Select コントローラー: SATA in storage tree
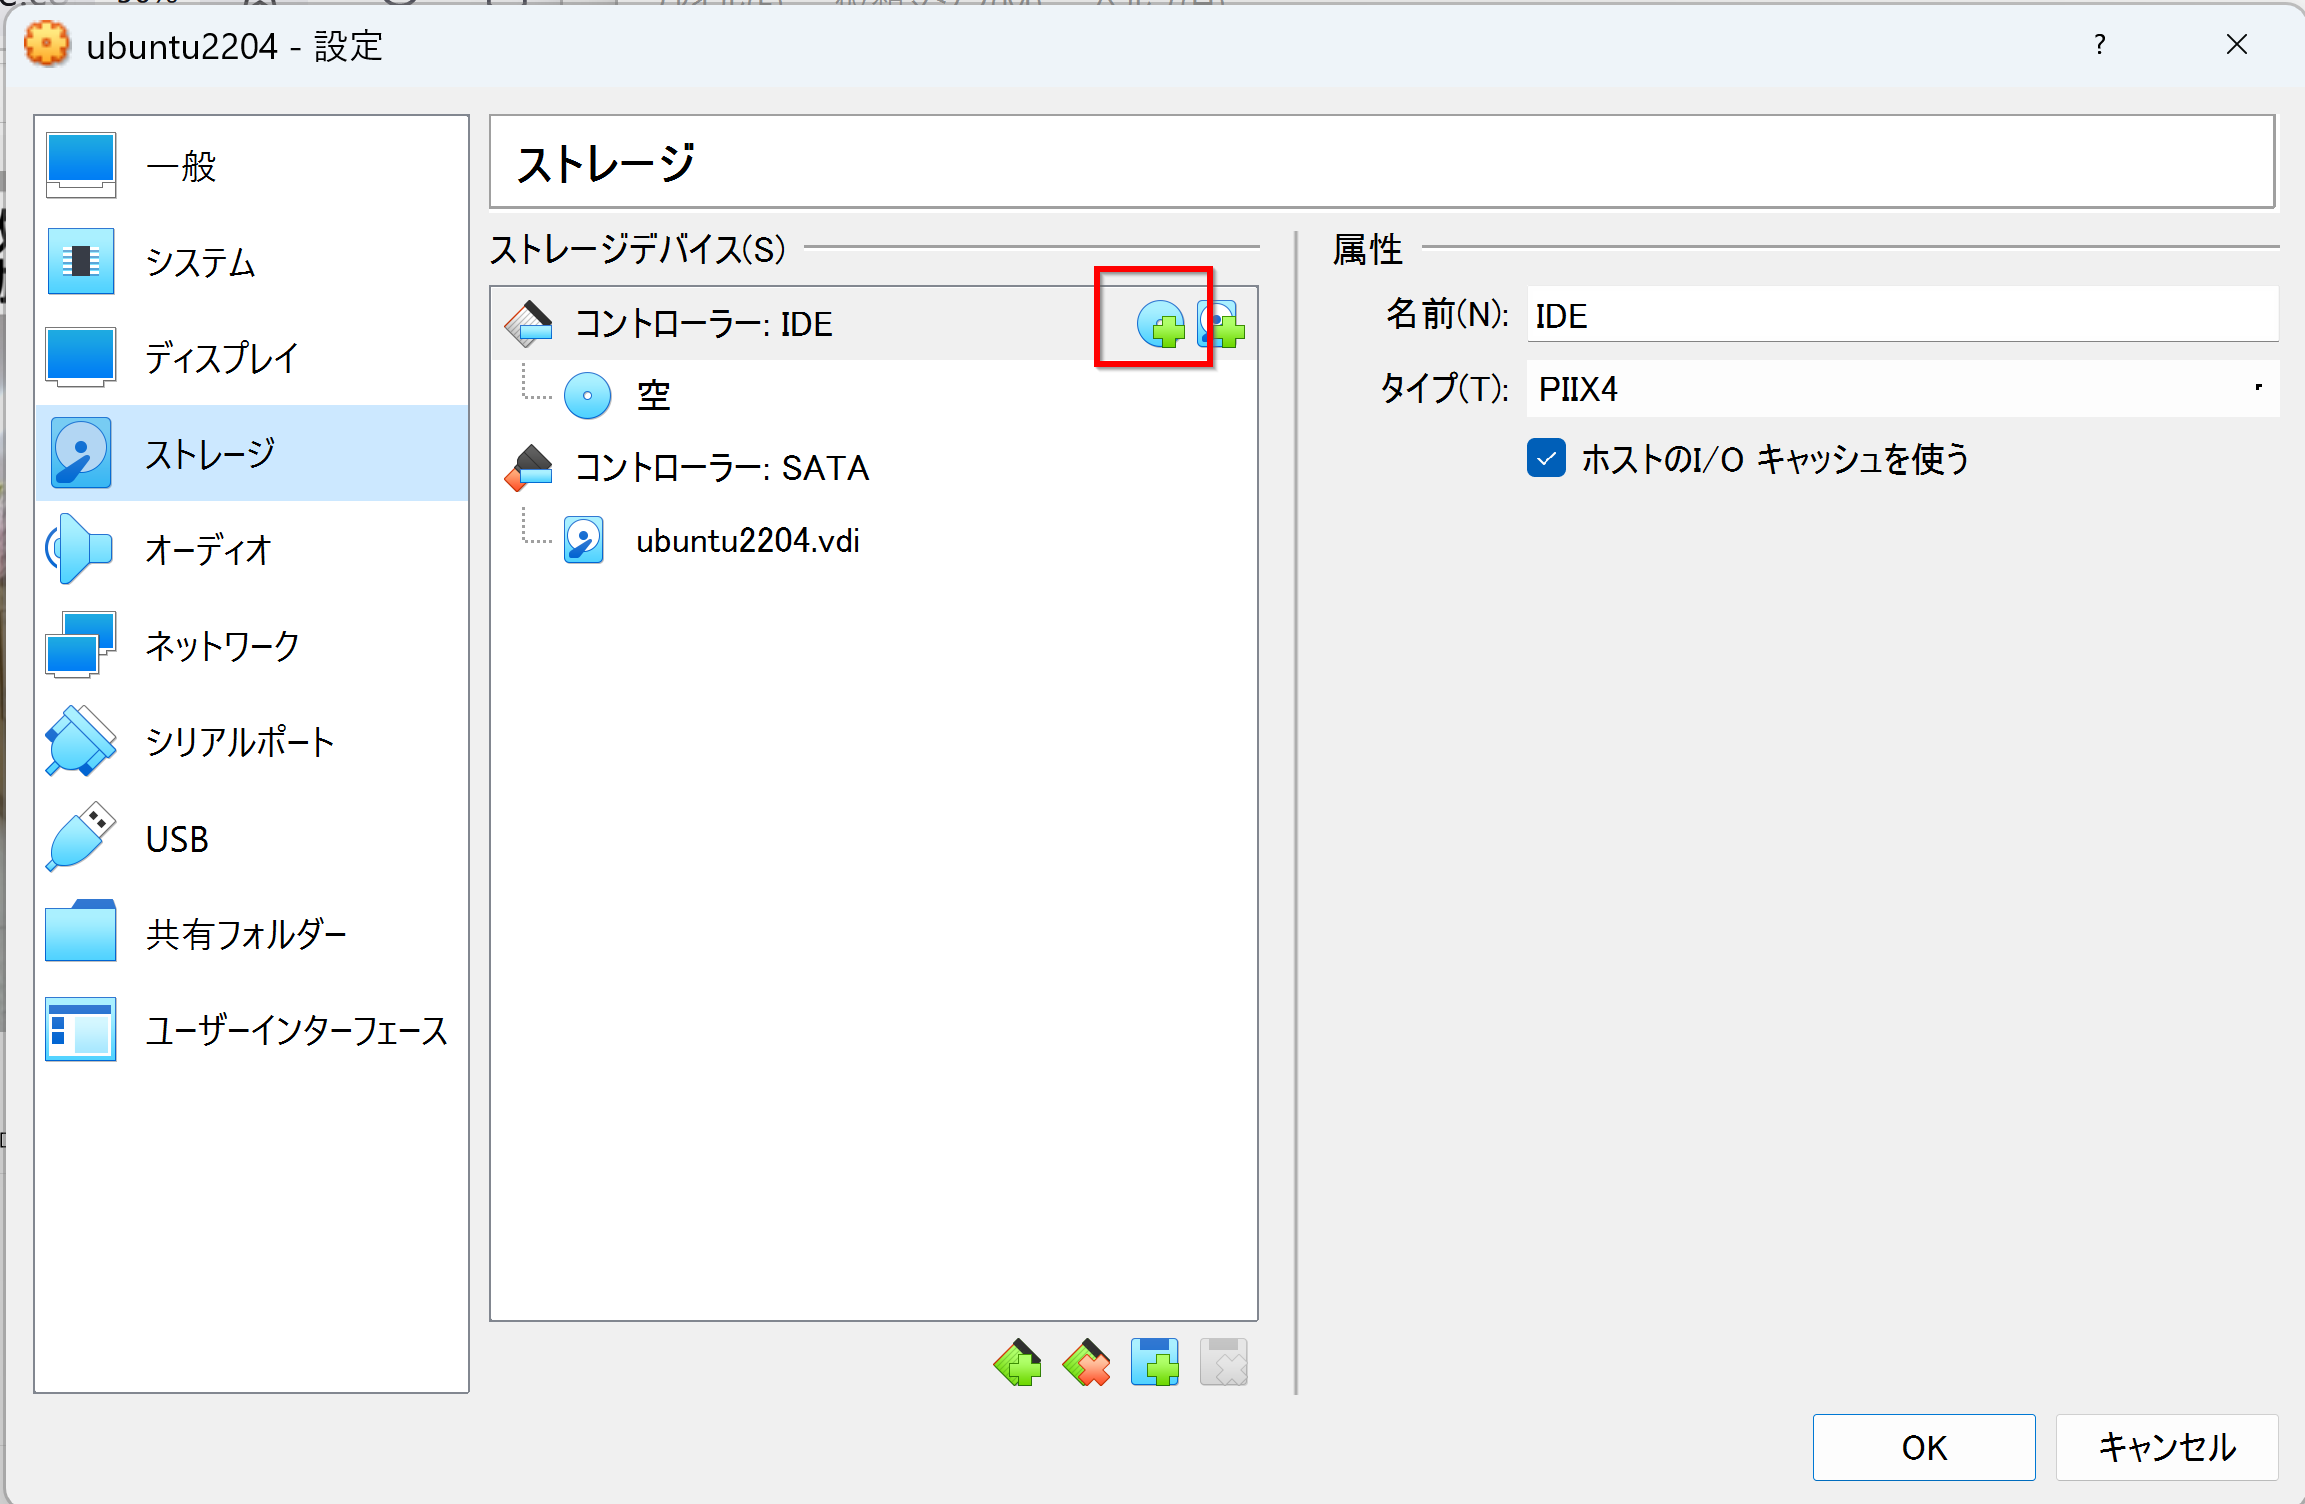Viewport: 2305px width, 1504px height. pos(724,465)
